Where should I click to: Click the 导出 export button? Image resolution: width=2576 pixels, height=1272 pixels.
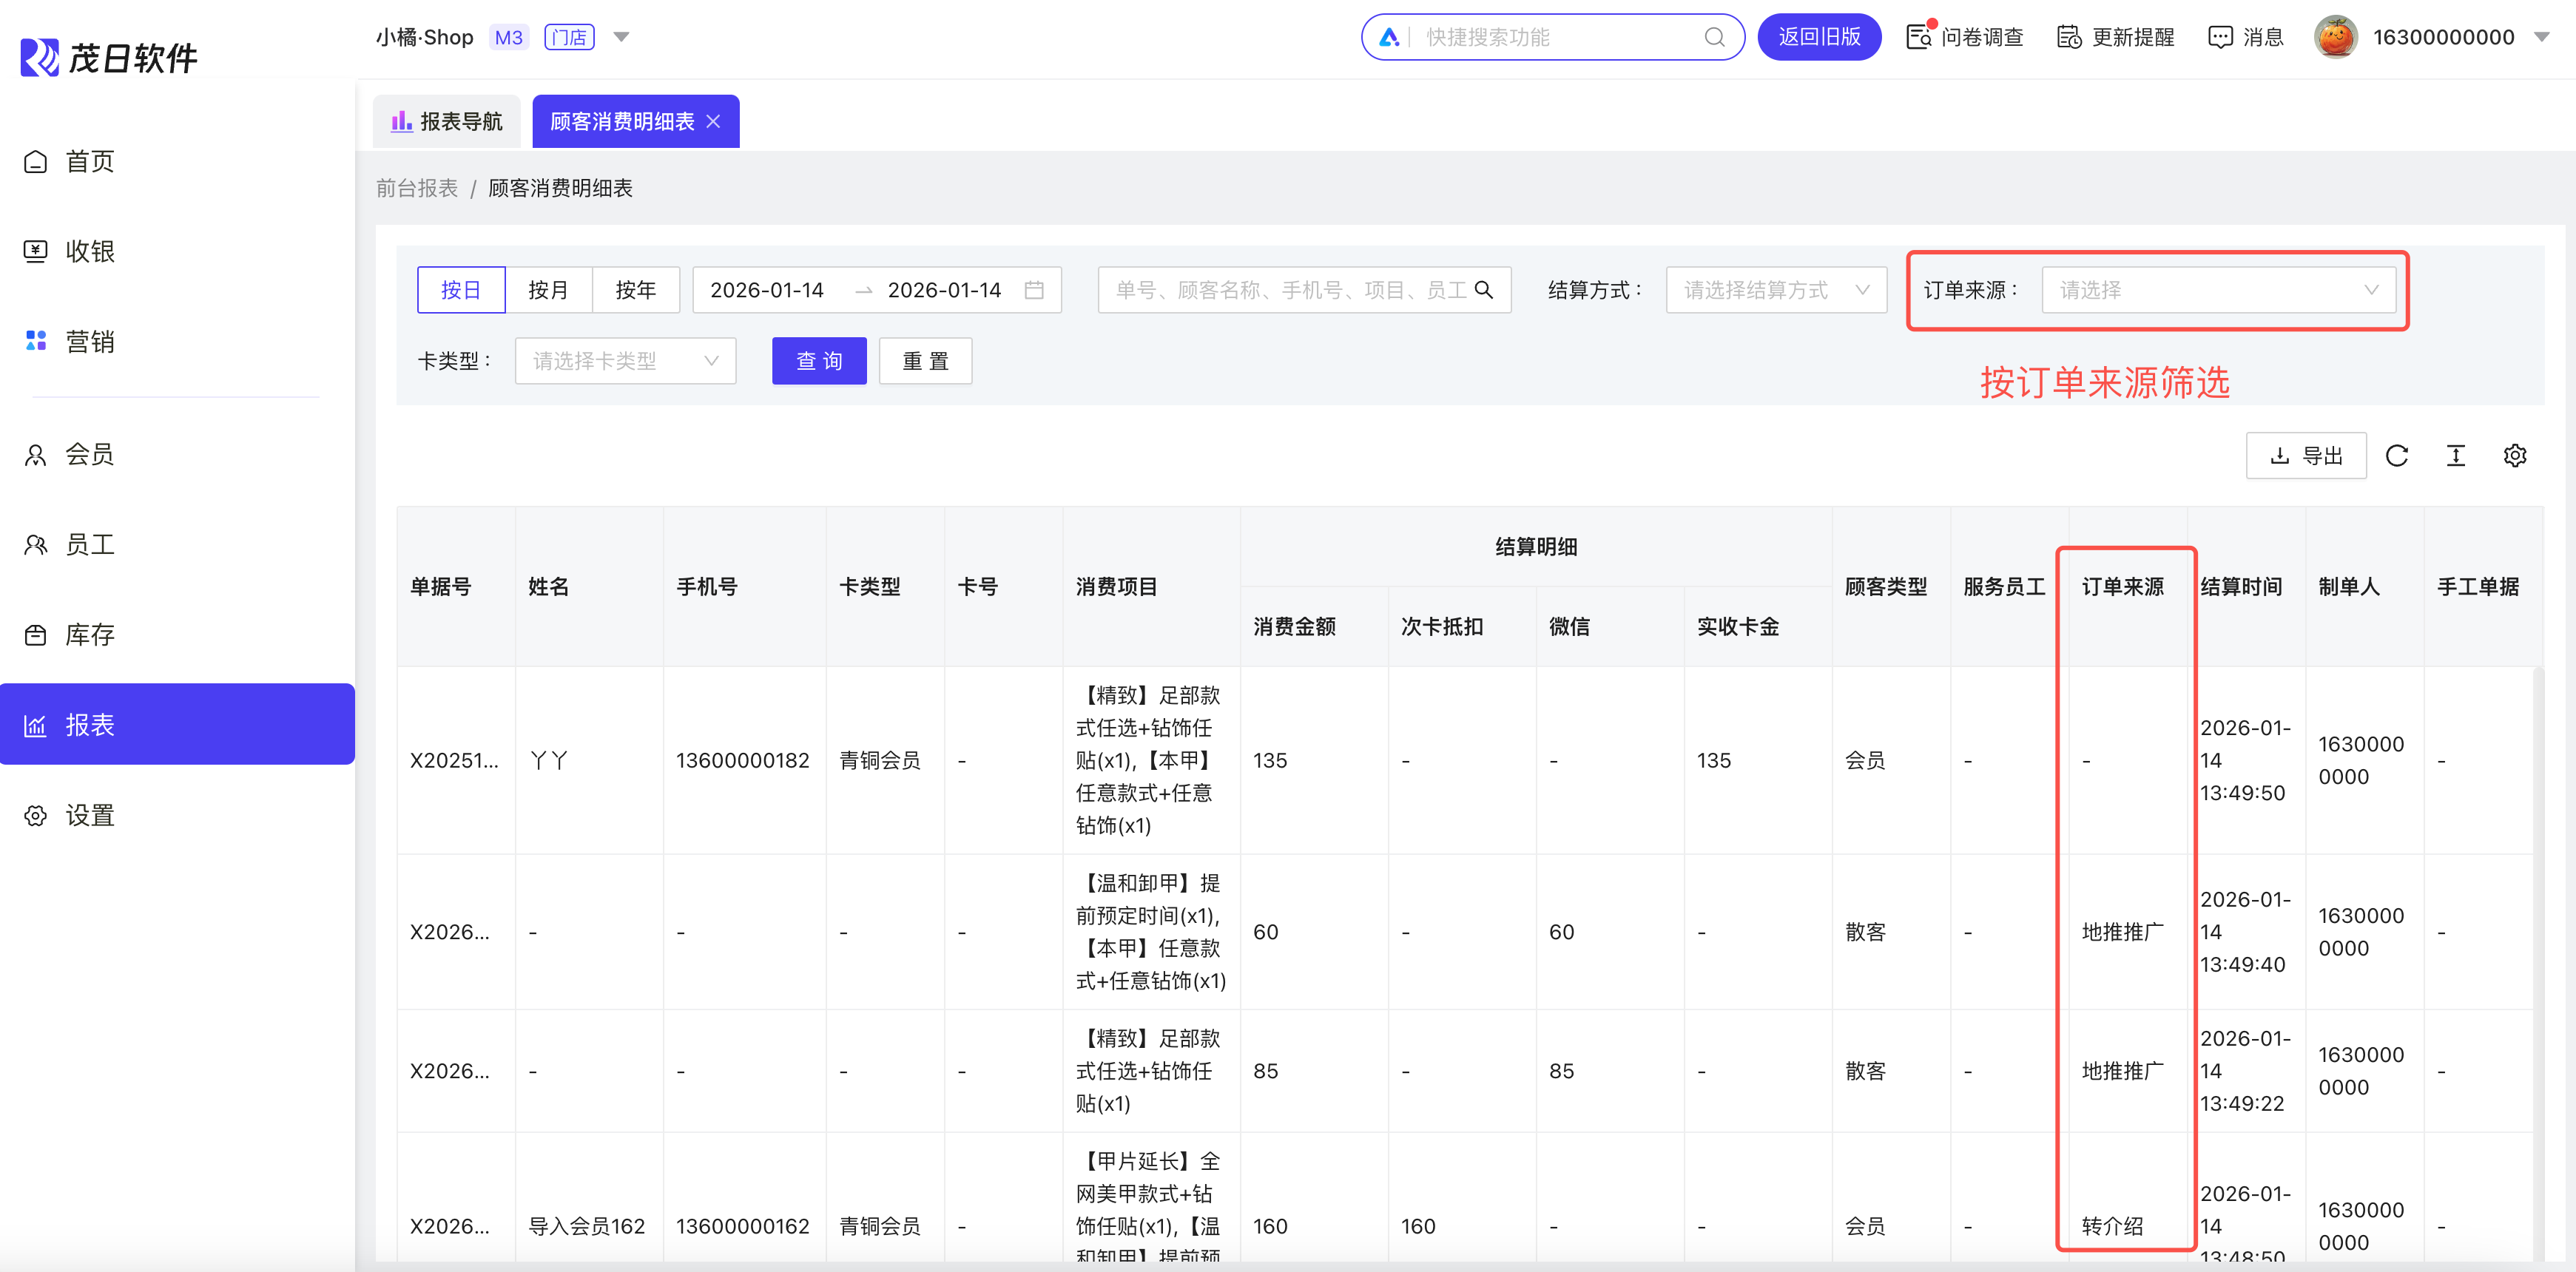tap(2305, 456)
